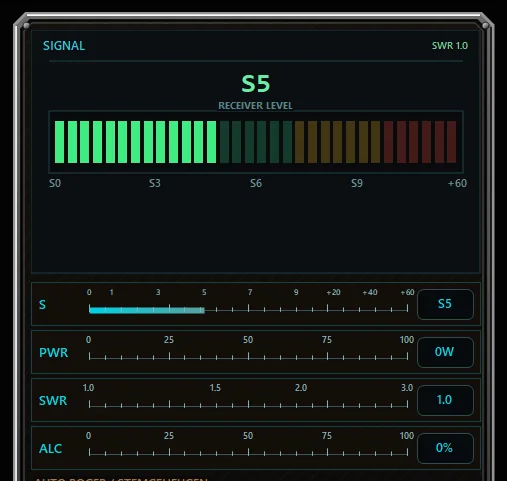Click the 0W power value box
Screen dimensions: 507x481
[x=445, y=352]
